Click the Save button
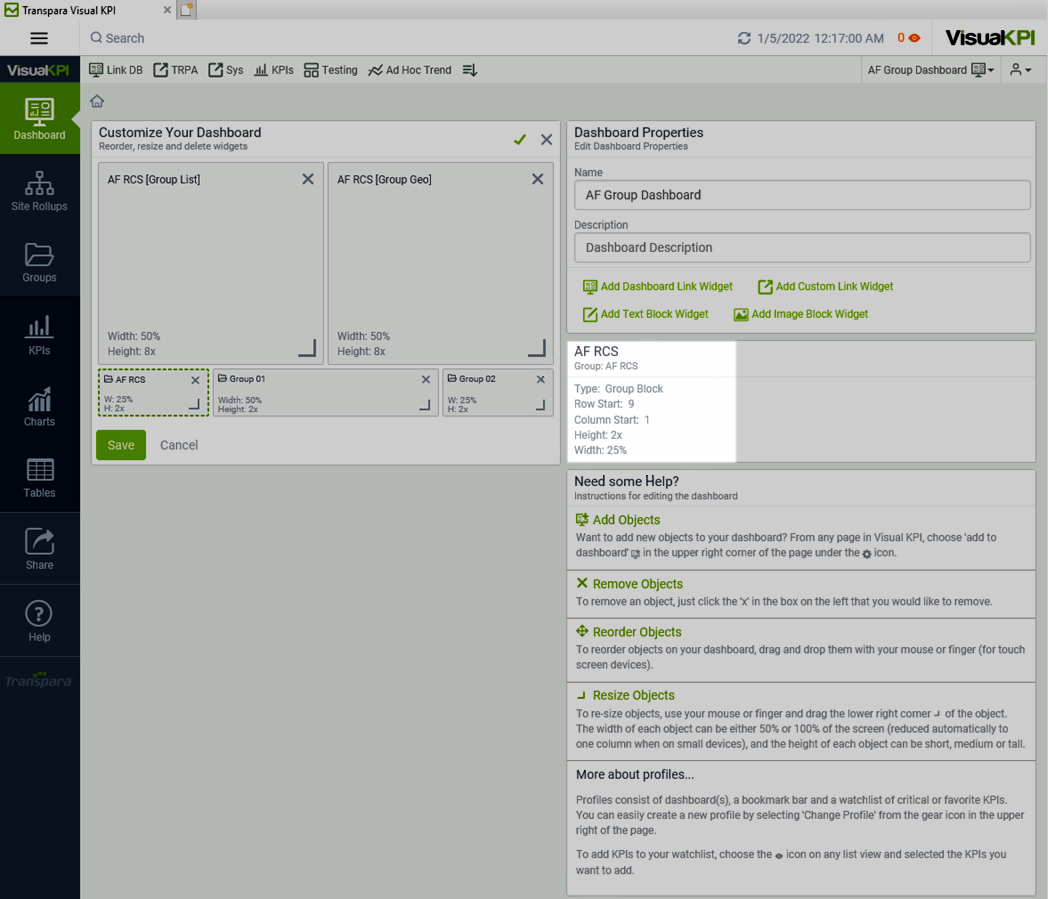This screenshot has height=899, width=1048. [121, 445]
